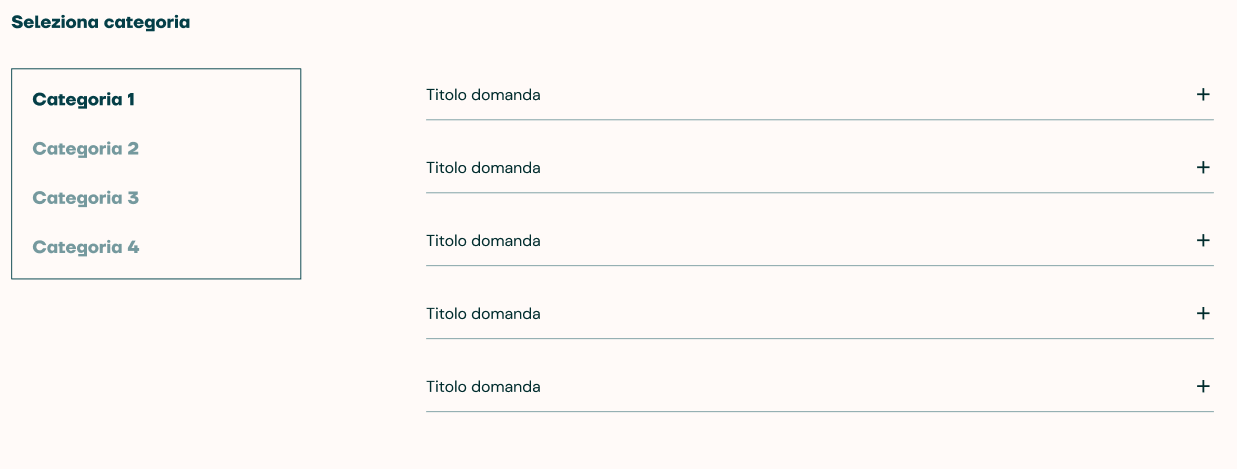The width and height of the screenshot is (1237, 469).
Task: Expand the fifth question's plus icon
Action: 1203,387
